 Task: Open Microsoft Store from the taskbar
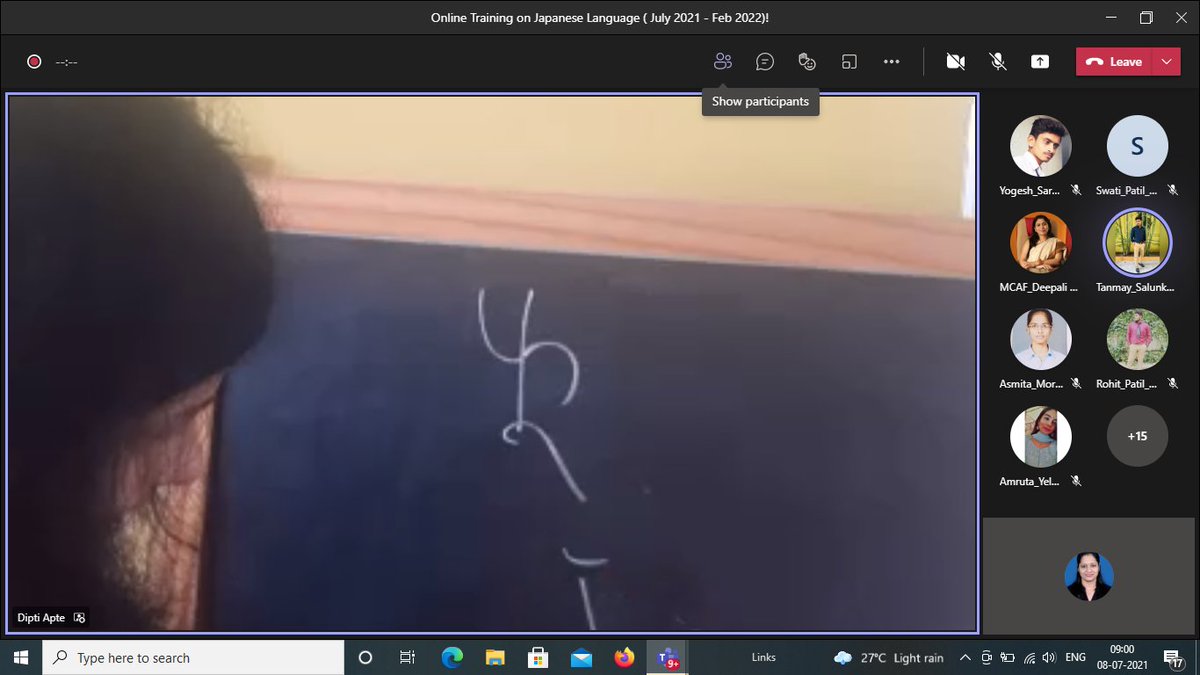tap(538, 657)
